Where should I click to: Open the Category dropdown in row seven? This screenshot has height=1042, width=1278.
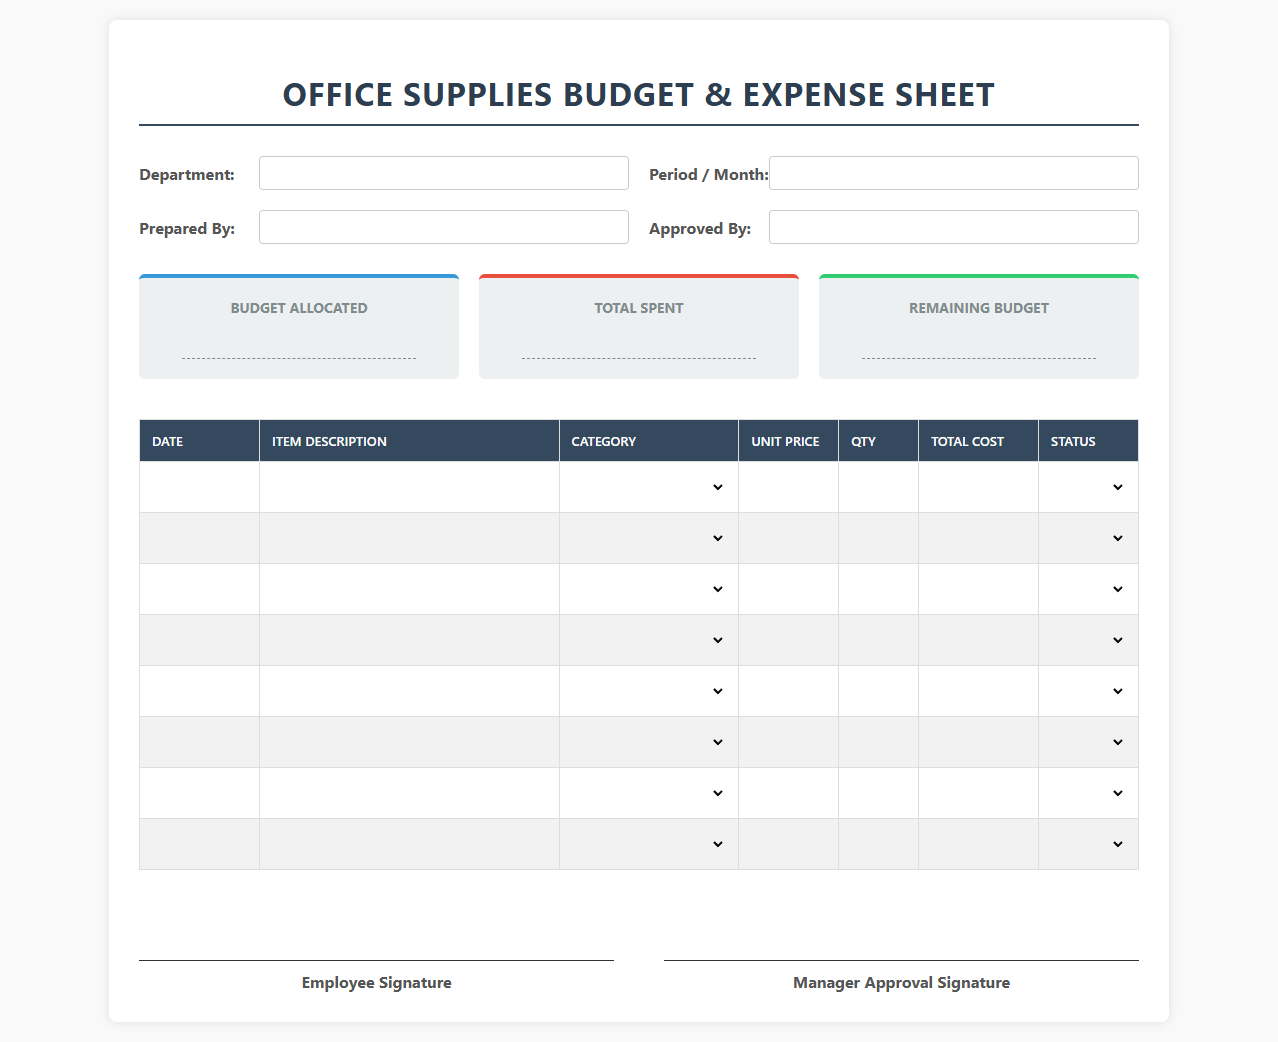(649, 793)
